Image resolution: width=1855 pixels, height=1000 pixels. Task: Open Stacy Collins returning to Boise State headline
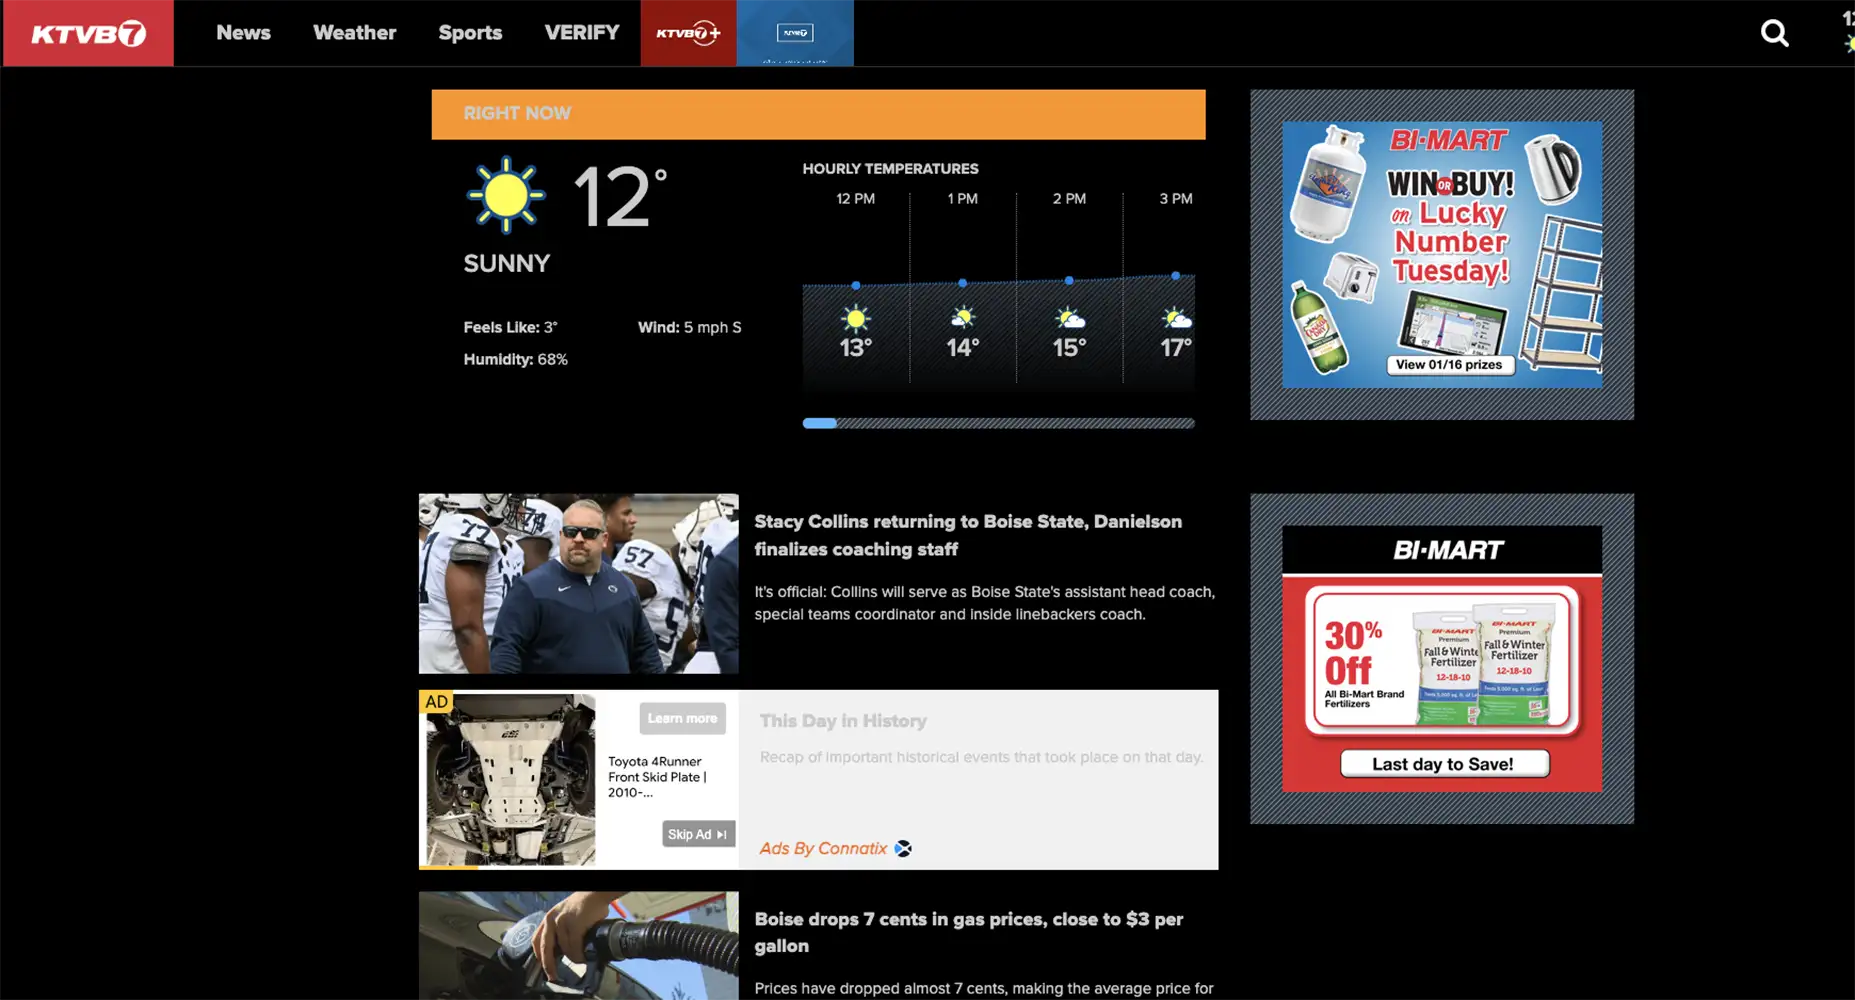967,535
